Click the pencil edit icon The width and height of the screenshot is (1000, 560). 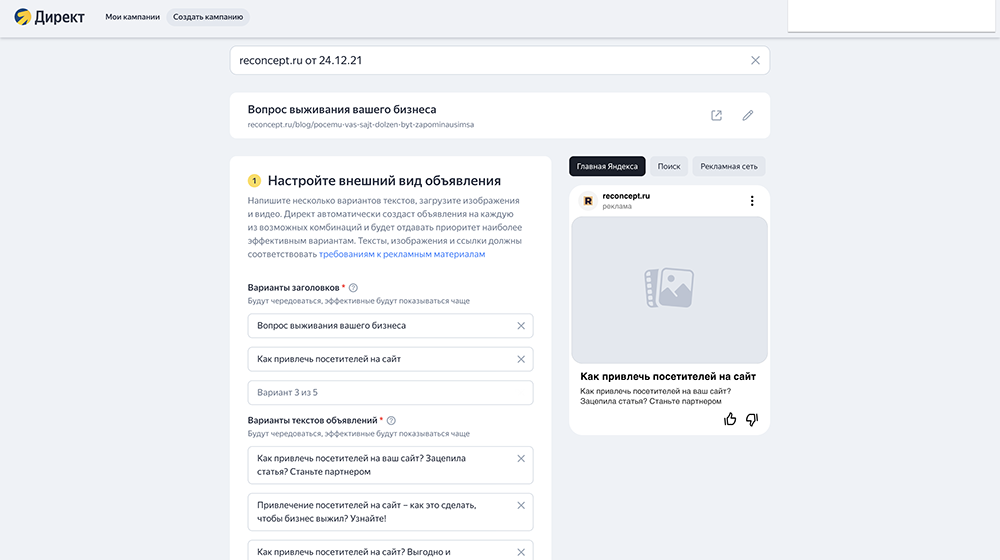click(x=747, y=116)
